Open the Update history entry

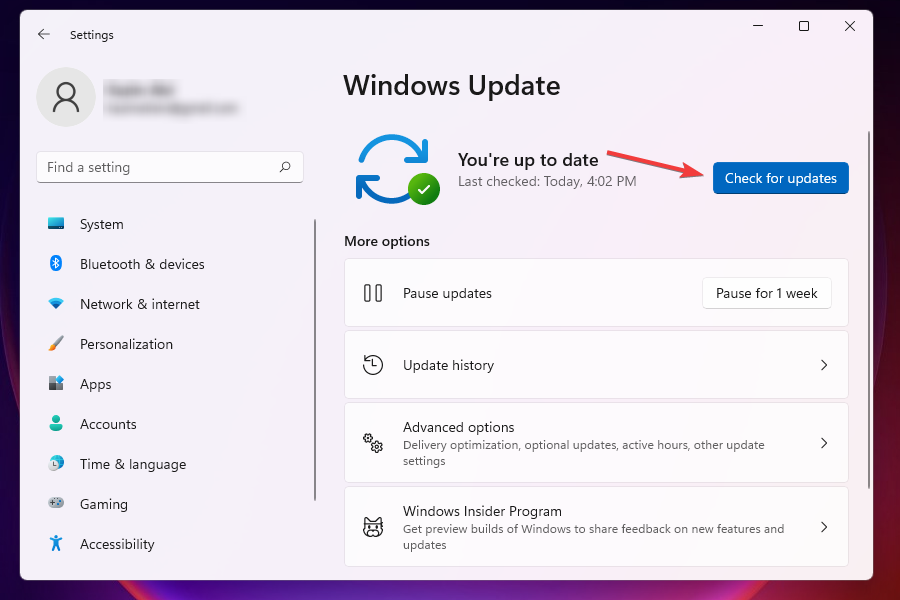pyautogui.click(x=596, y=365)
